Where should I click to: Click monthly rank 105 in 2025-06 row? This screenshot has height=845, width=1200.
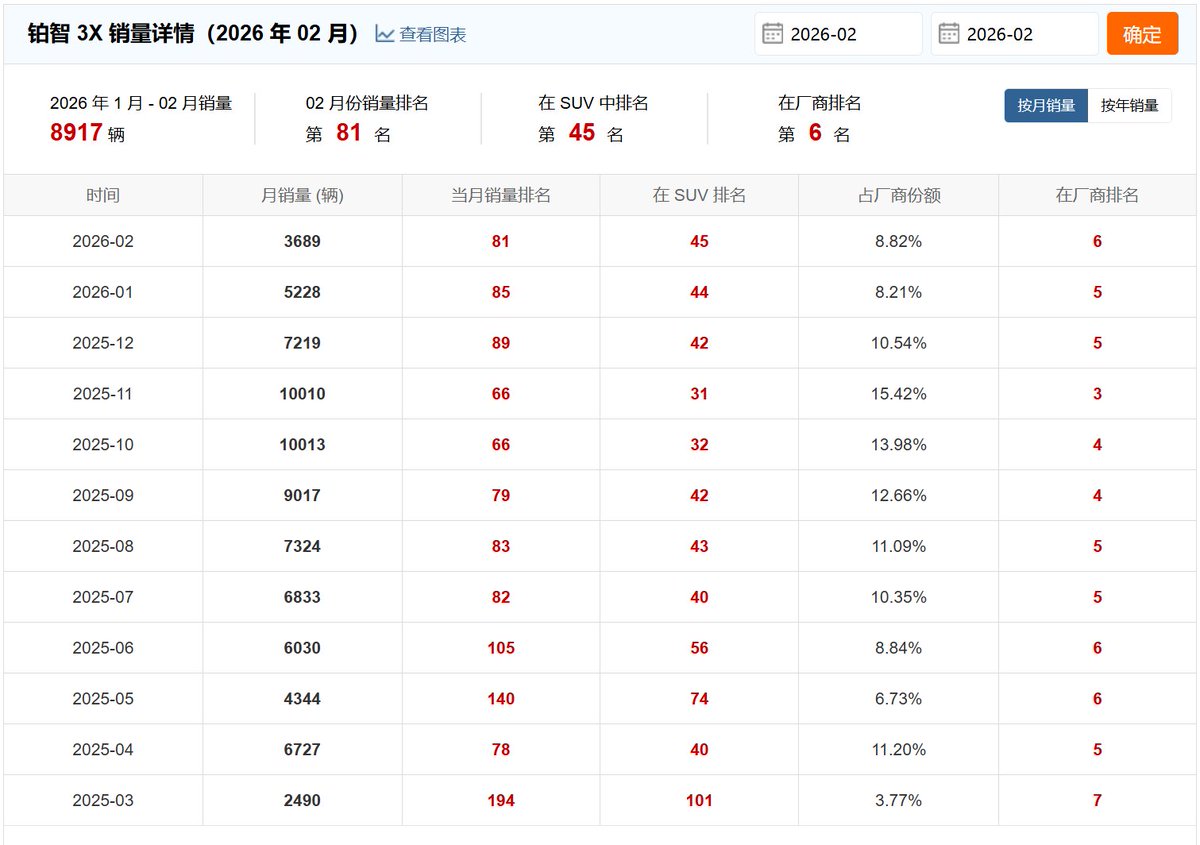coord(501,648)
